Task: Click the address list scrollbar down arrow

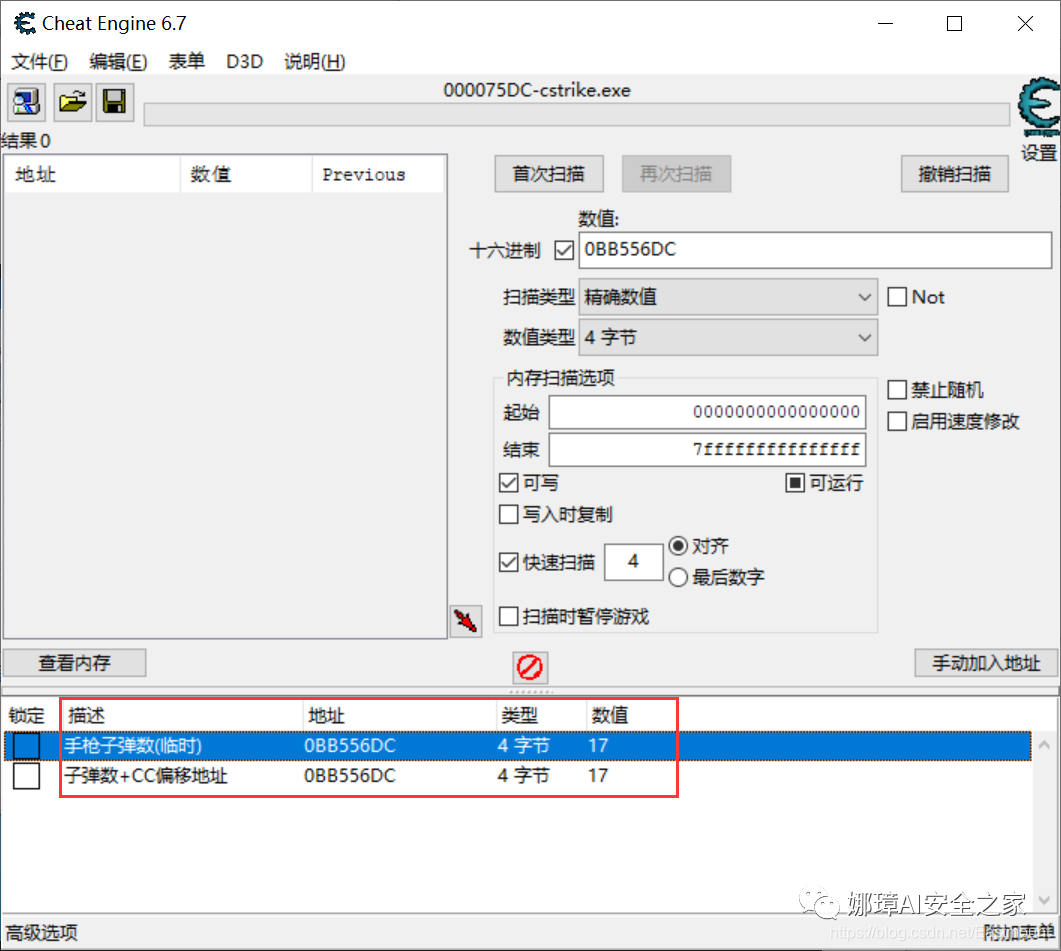Action: tap(1044, 900)
